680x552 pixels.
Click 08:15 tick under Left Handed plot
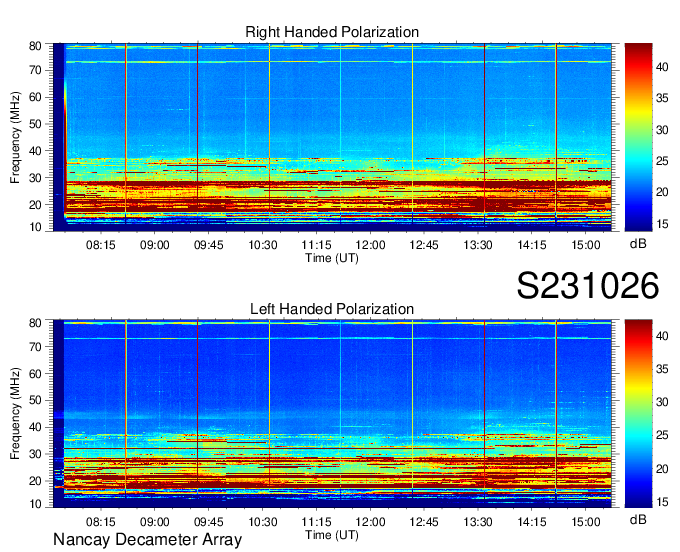[101, 522]
